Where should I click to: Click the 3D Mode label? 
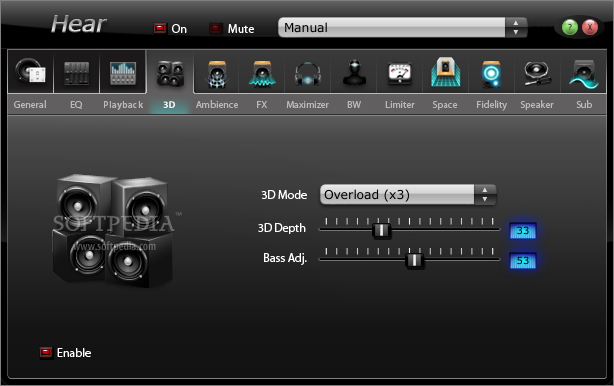(284, 195)
